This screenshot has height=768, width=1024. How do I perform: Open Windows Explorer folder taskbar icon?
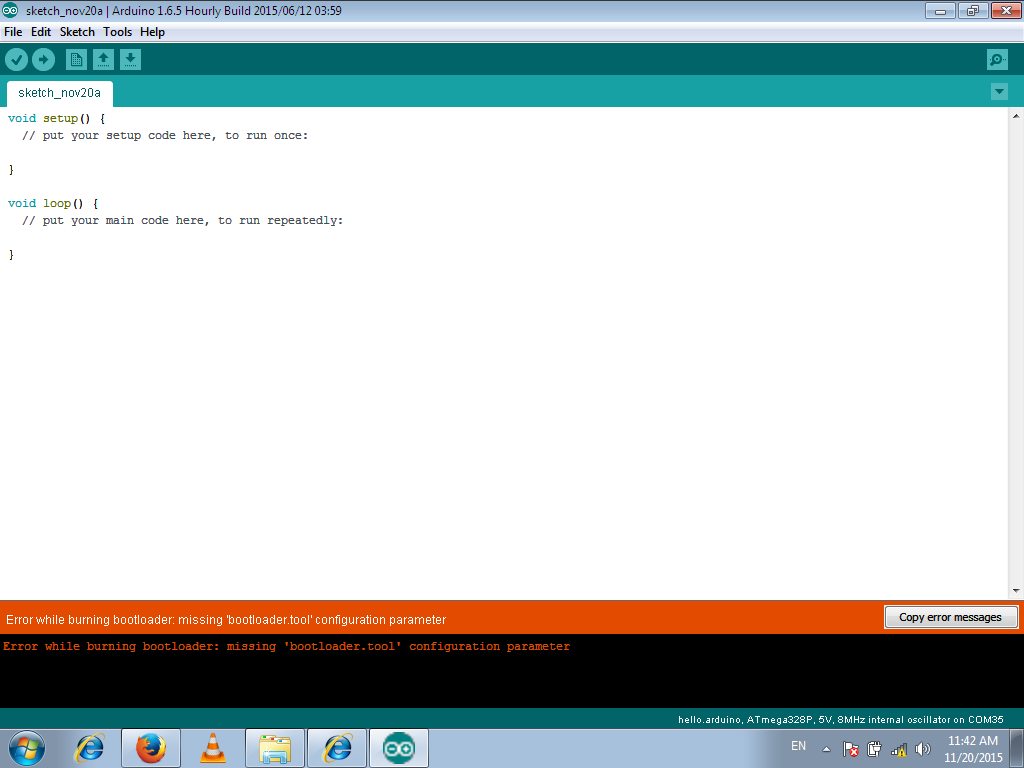tap(275, 748)
